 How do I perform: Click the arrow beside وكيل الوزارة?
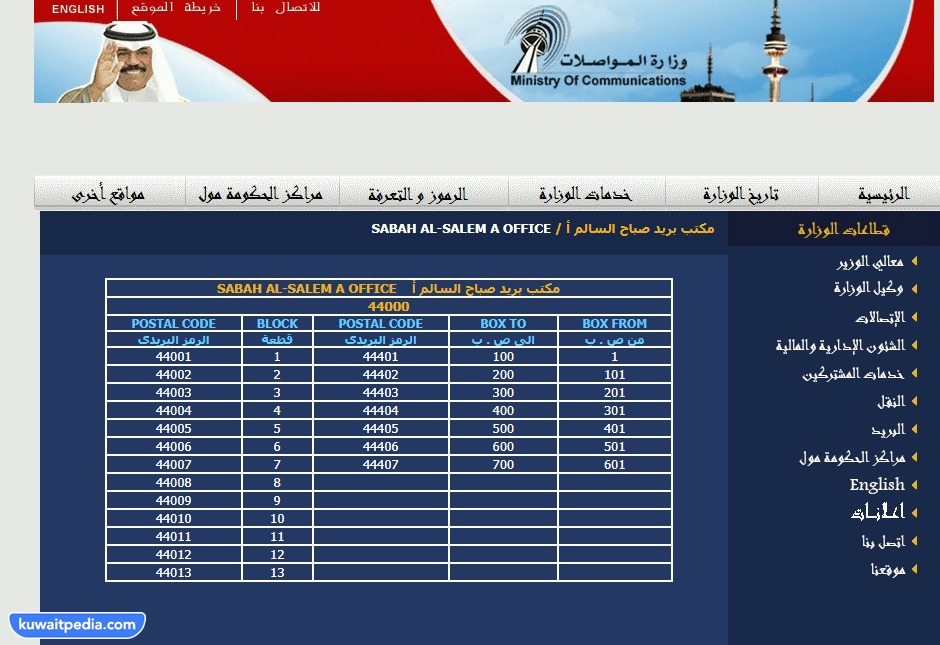tap(915, 288)
